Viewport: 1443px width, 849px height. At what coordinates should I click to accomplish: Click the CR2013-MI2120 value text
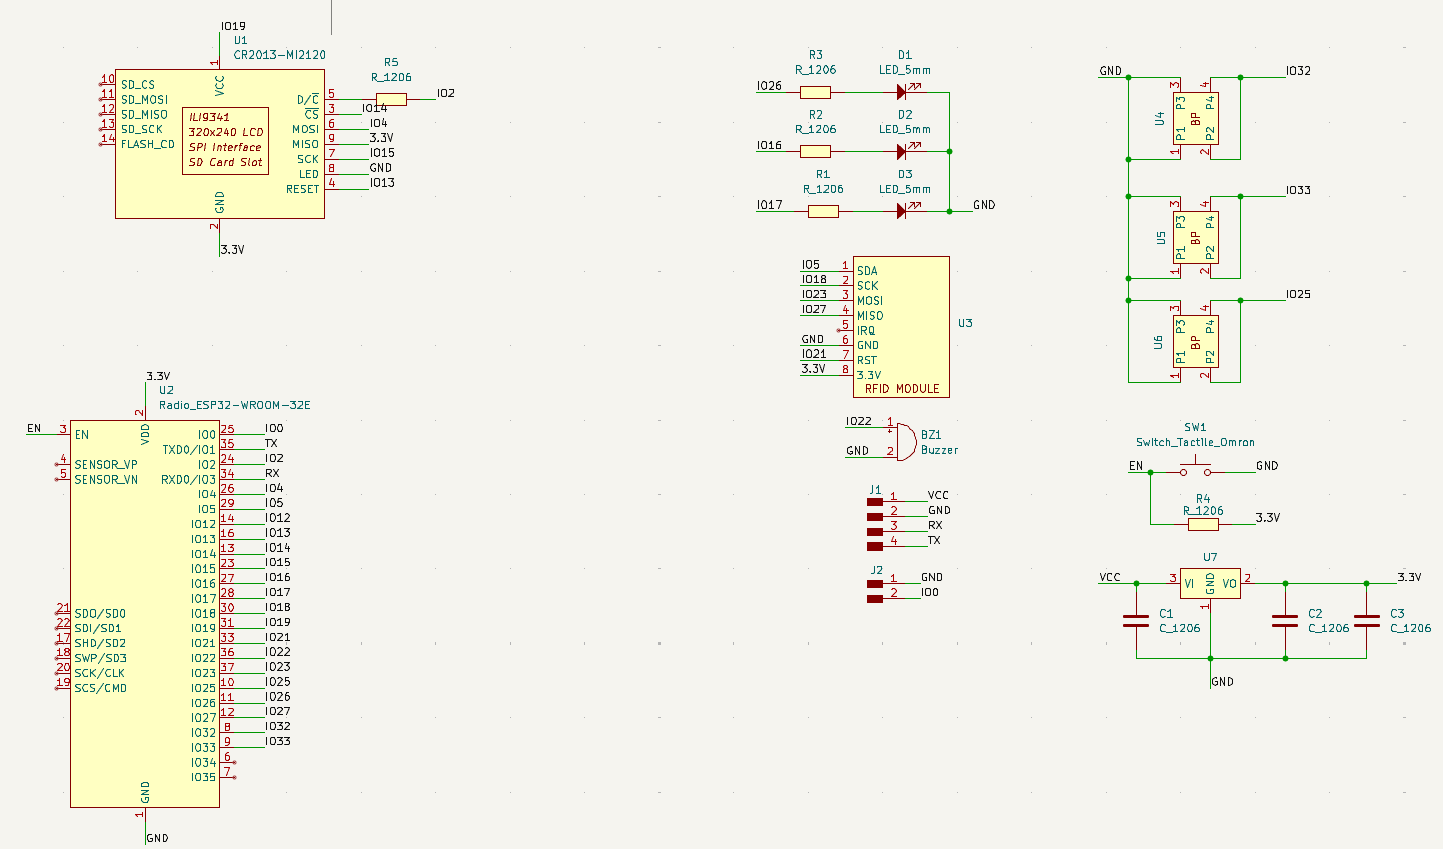click(279, 55)
